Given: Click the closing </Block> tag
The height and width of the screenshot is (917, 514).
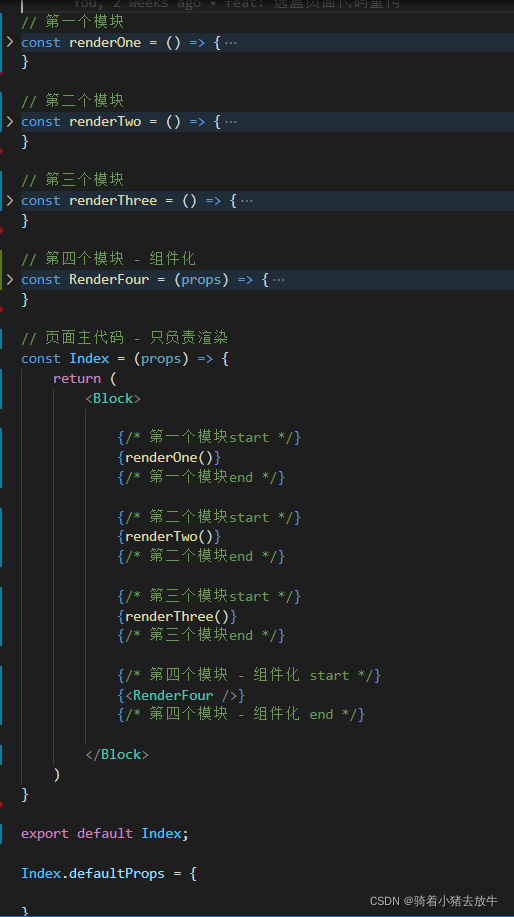Looking at the screenshot, I should (117, 754).
